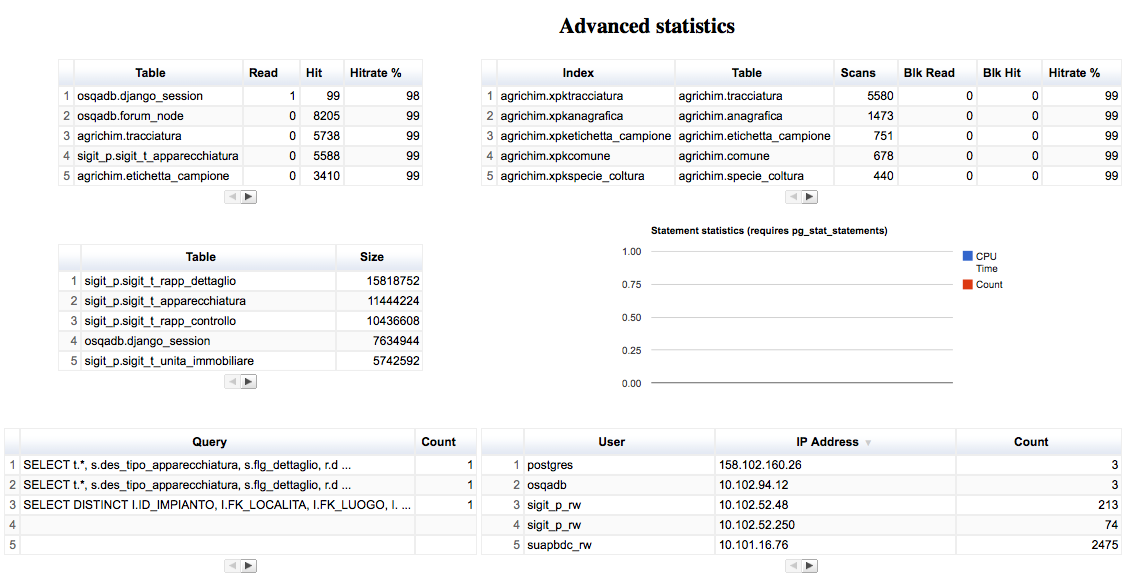Advance to next page of index statistics
1131x582 pixels.
pyautogui.click(x=809, y=197)
